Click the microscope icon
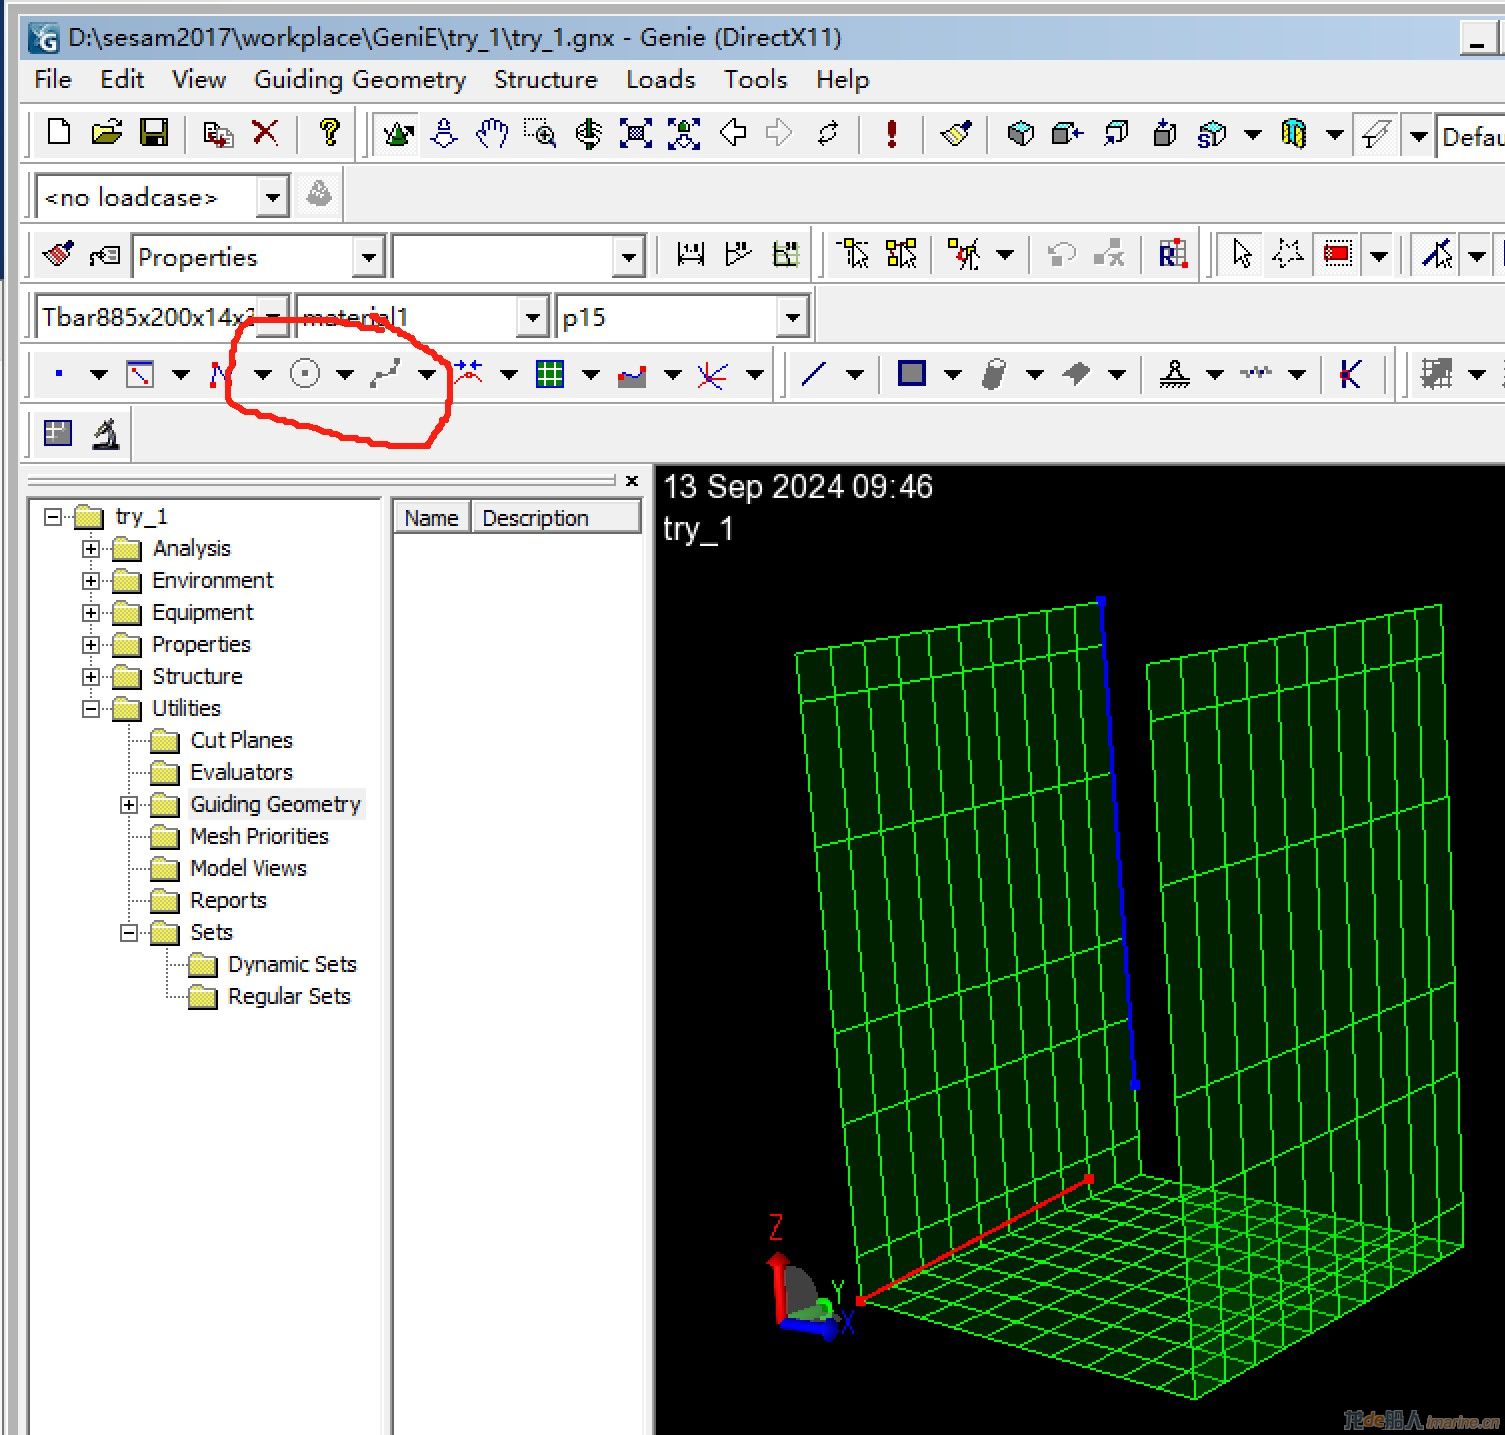 (x=106, y=434)
